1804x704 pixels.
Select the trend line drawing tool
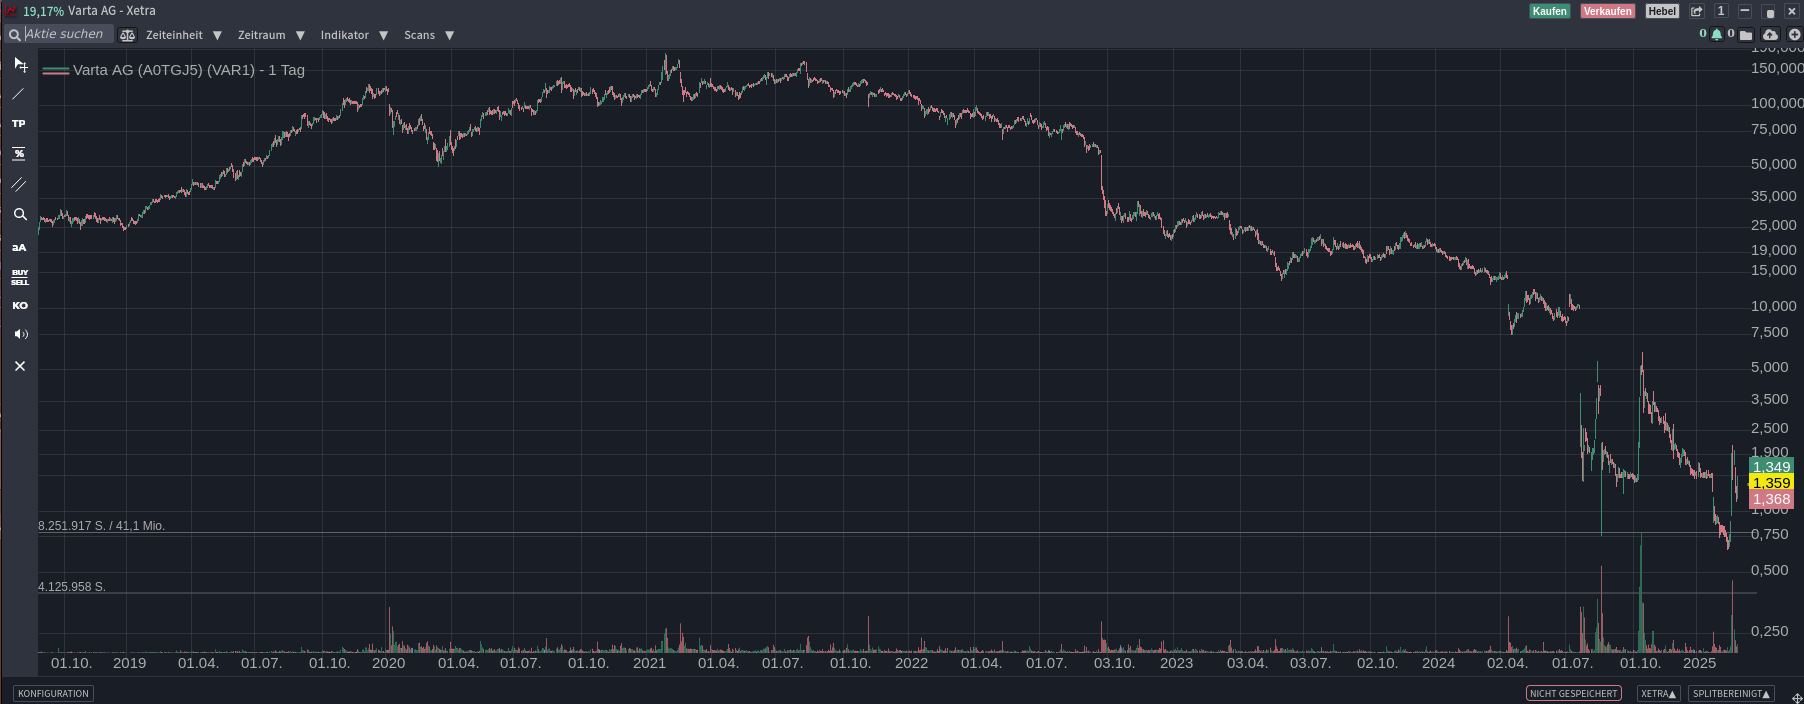click(18, 94)
